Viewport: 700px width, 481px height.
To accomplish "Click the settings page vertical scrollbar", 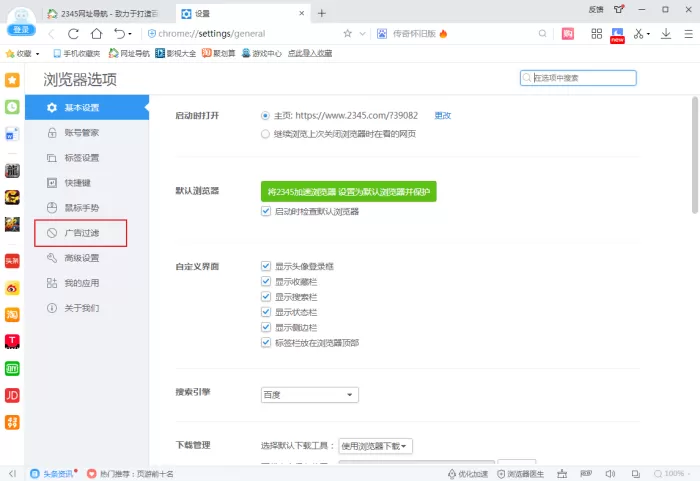I will (695, 155).
